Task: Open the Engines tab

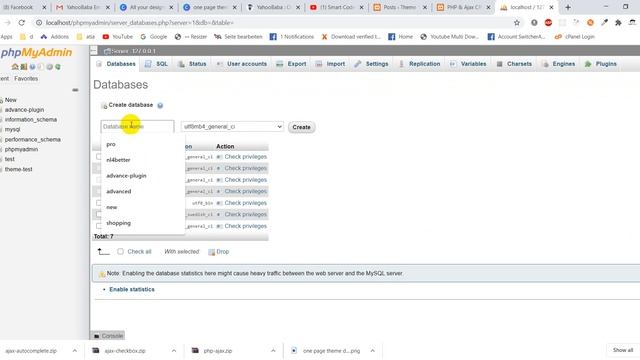Action: coord(558,64)
